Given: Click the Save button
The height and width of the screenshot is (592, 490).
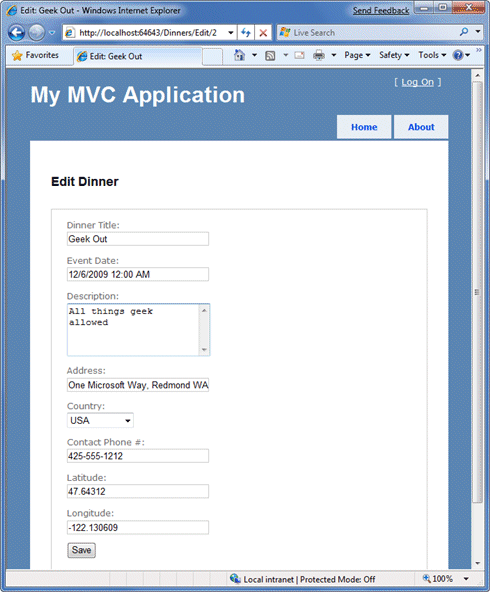Looking at the screenshot, I should (x=82, y=550).
